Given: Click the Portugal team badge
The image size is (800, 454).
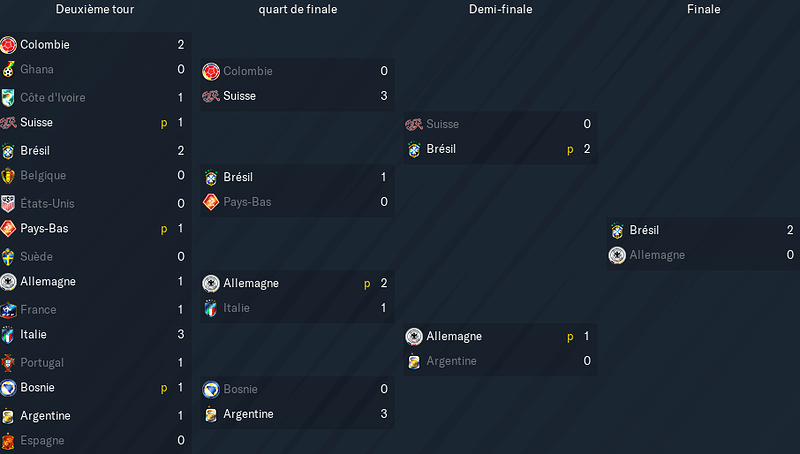Looking at the screenshot, I should tap(8, 363).
